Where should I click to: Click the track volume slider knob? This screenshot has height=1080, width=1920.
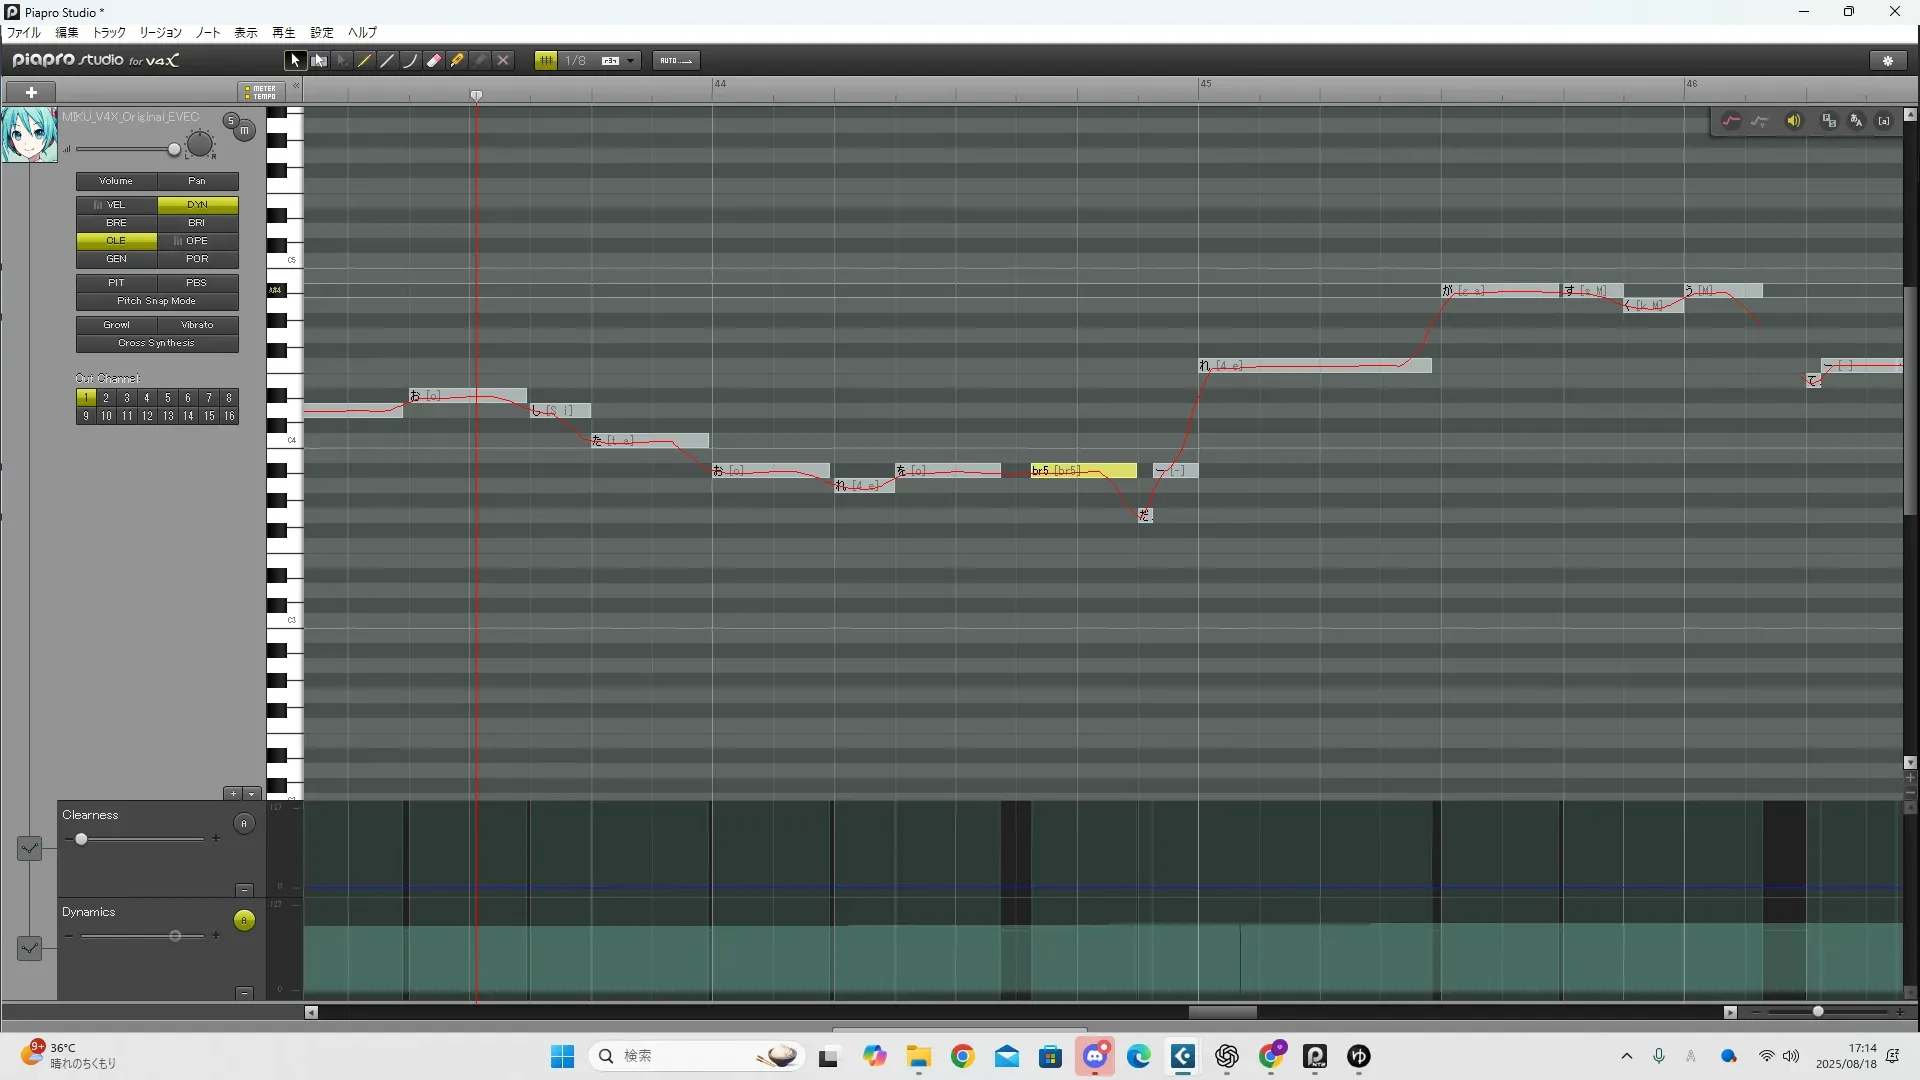(x=174, y=150)
